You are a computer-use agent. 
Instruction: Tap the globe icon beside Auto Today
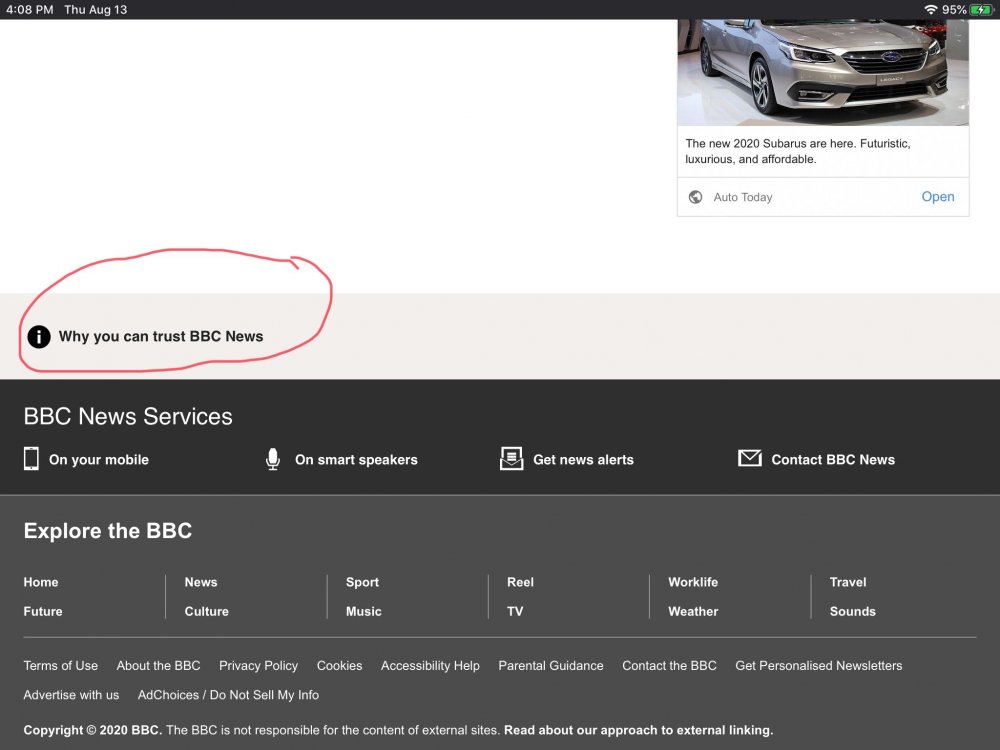click(696, 197)
